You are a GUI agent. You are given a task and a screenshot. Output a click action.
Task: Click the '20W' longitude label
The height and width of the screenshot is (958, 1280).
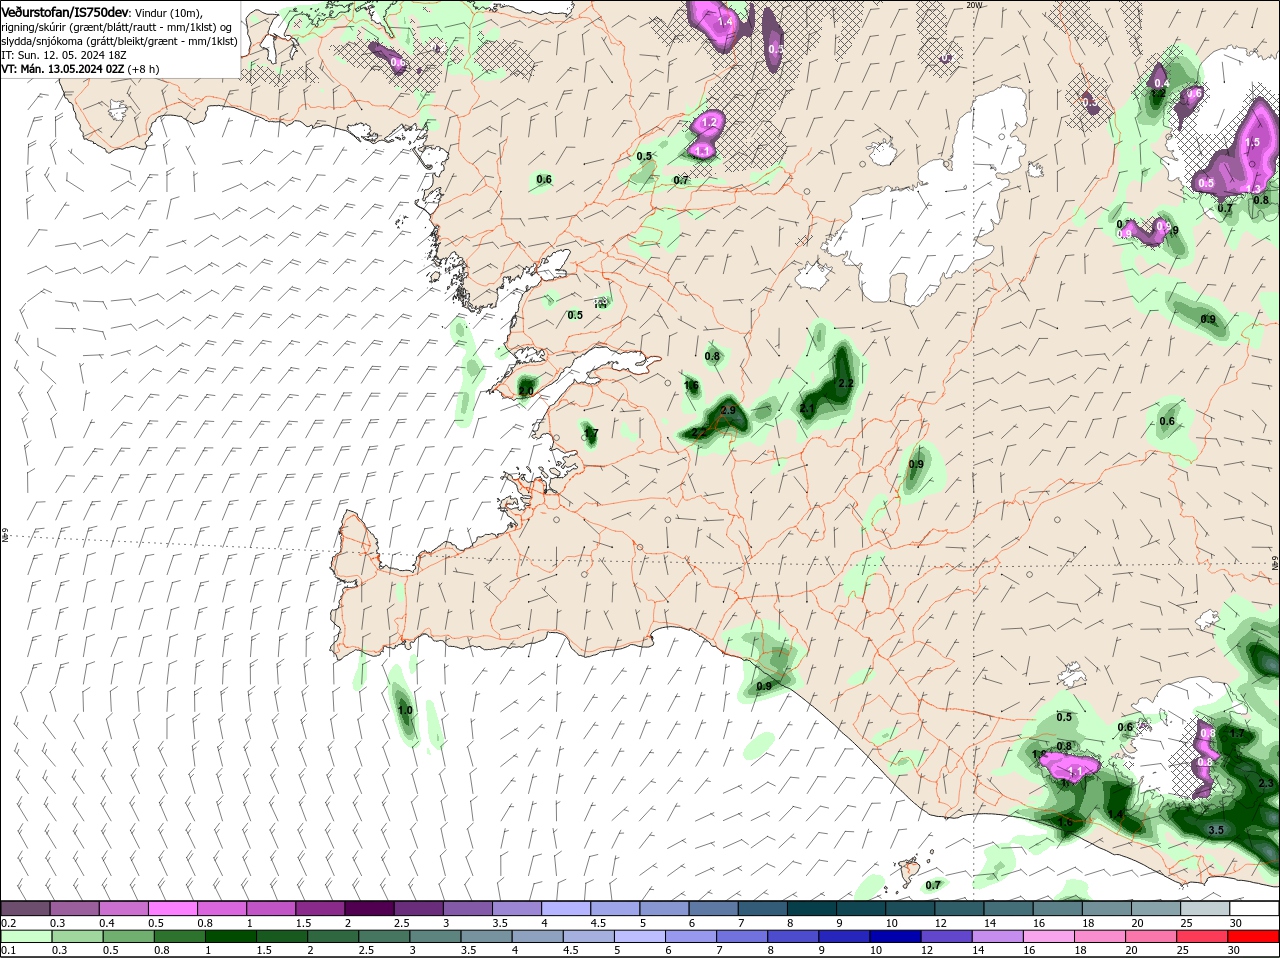click(974, 5)
